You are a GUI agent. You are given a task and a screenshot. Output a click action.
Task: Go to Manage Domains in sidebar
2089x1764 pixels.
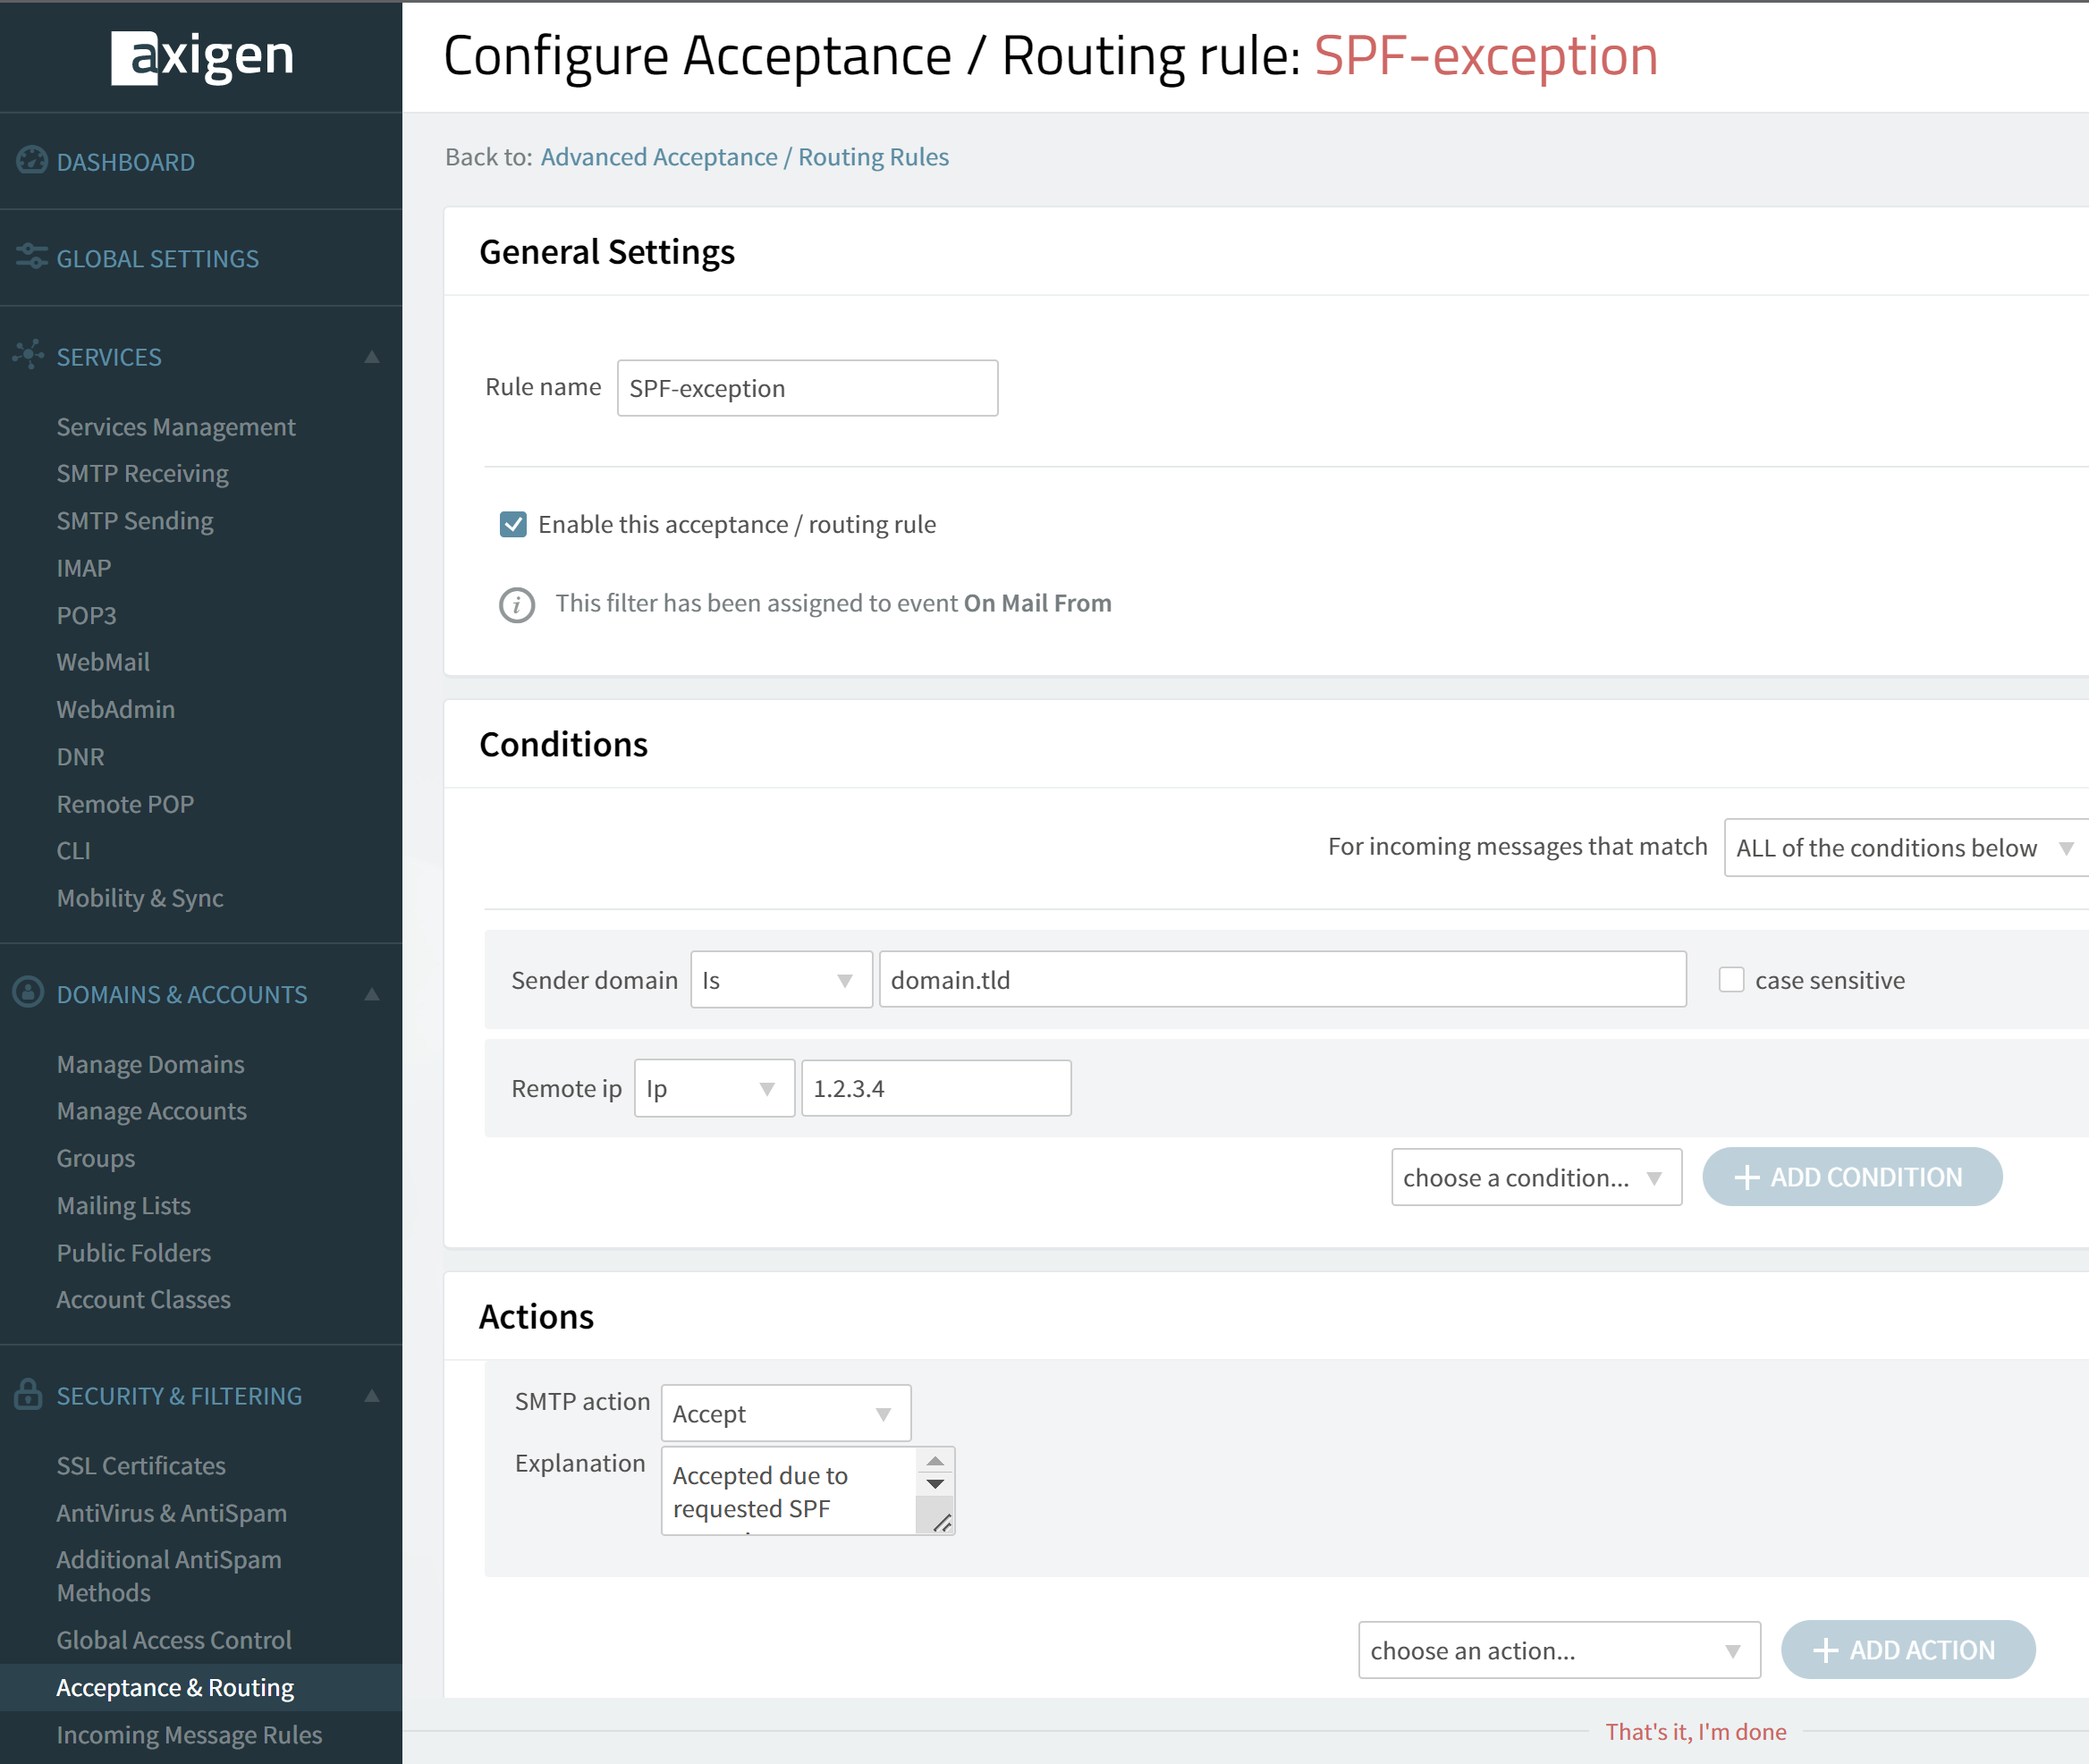point(151,1064)
